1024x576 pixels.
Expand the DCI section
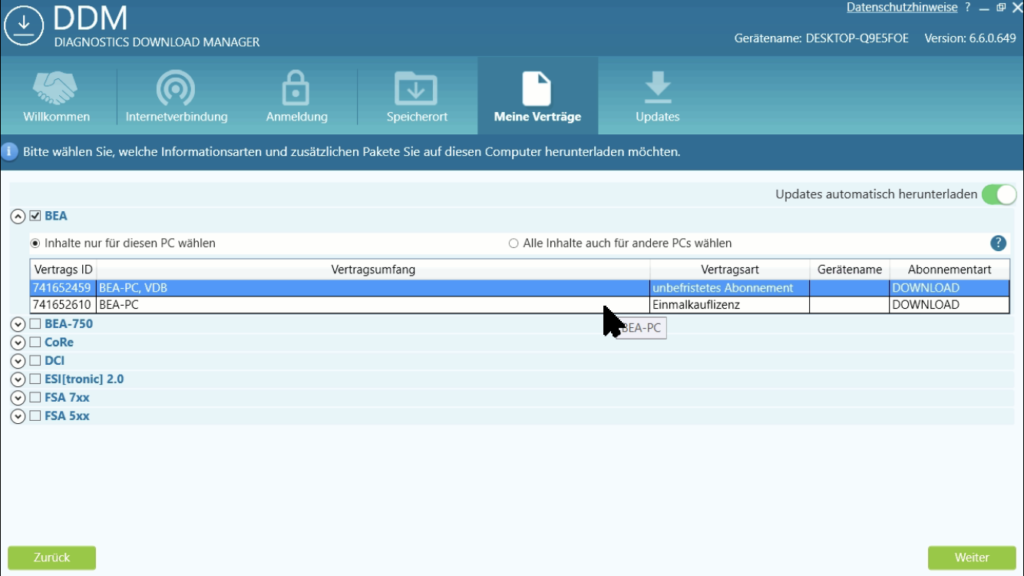(x=18, y=360)
